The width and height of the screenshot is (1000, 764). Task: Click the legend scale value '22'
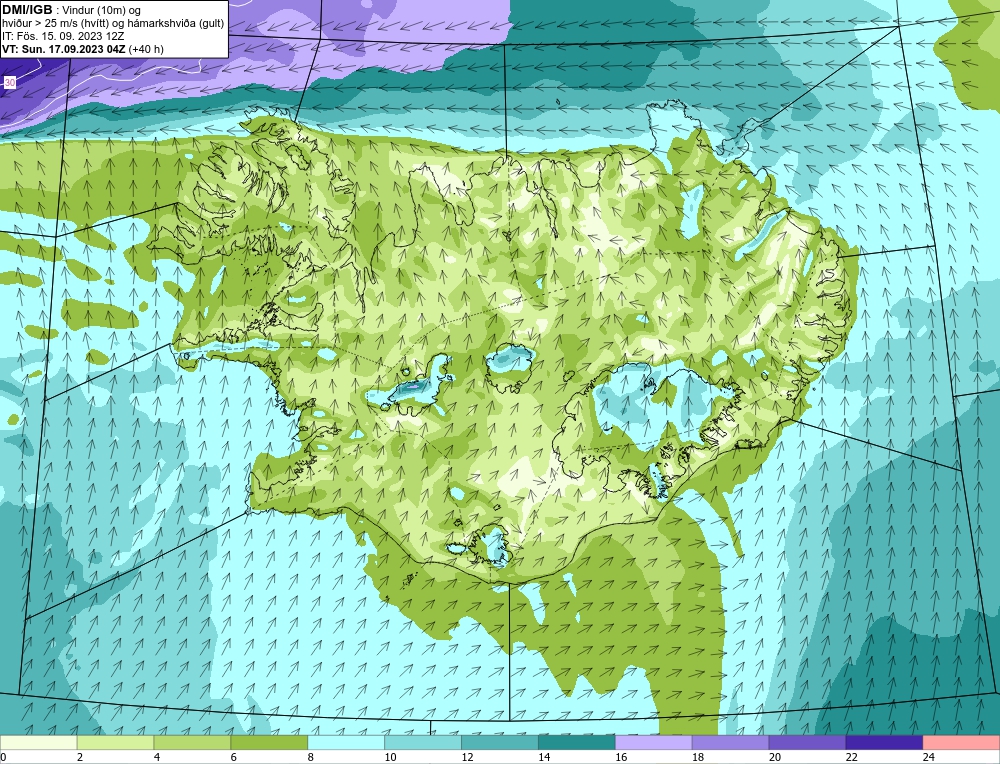pos(851,757)
